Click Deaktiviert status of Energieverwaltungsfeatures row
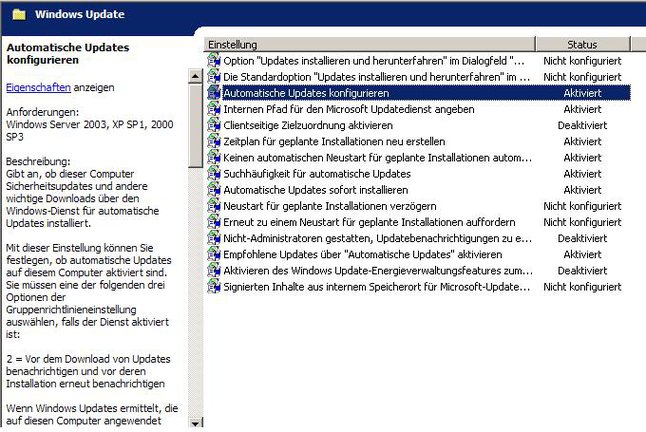646x432 pixels. click(x=582, y=271)
